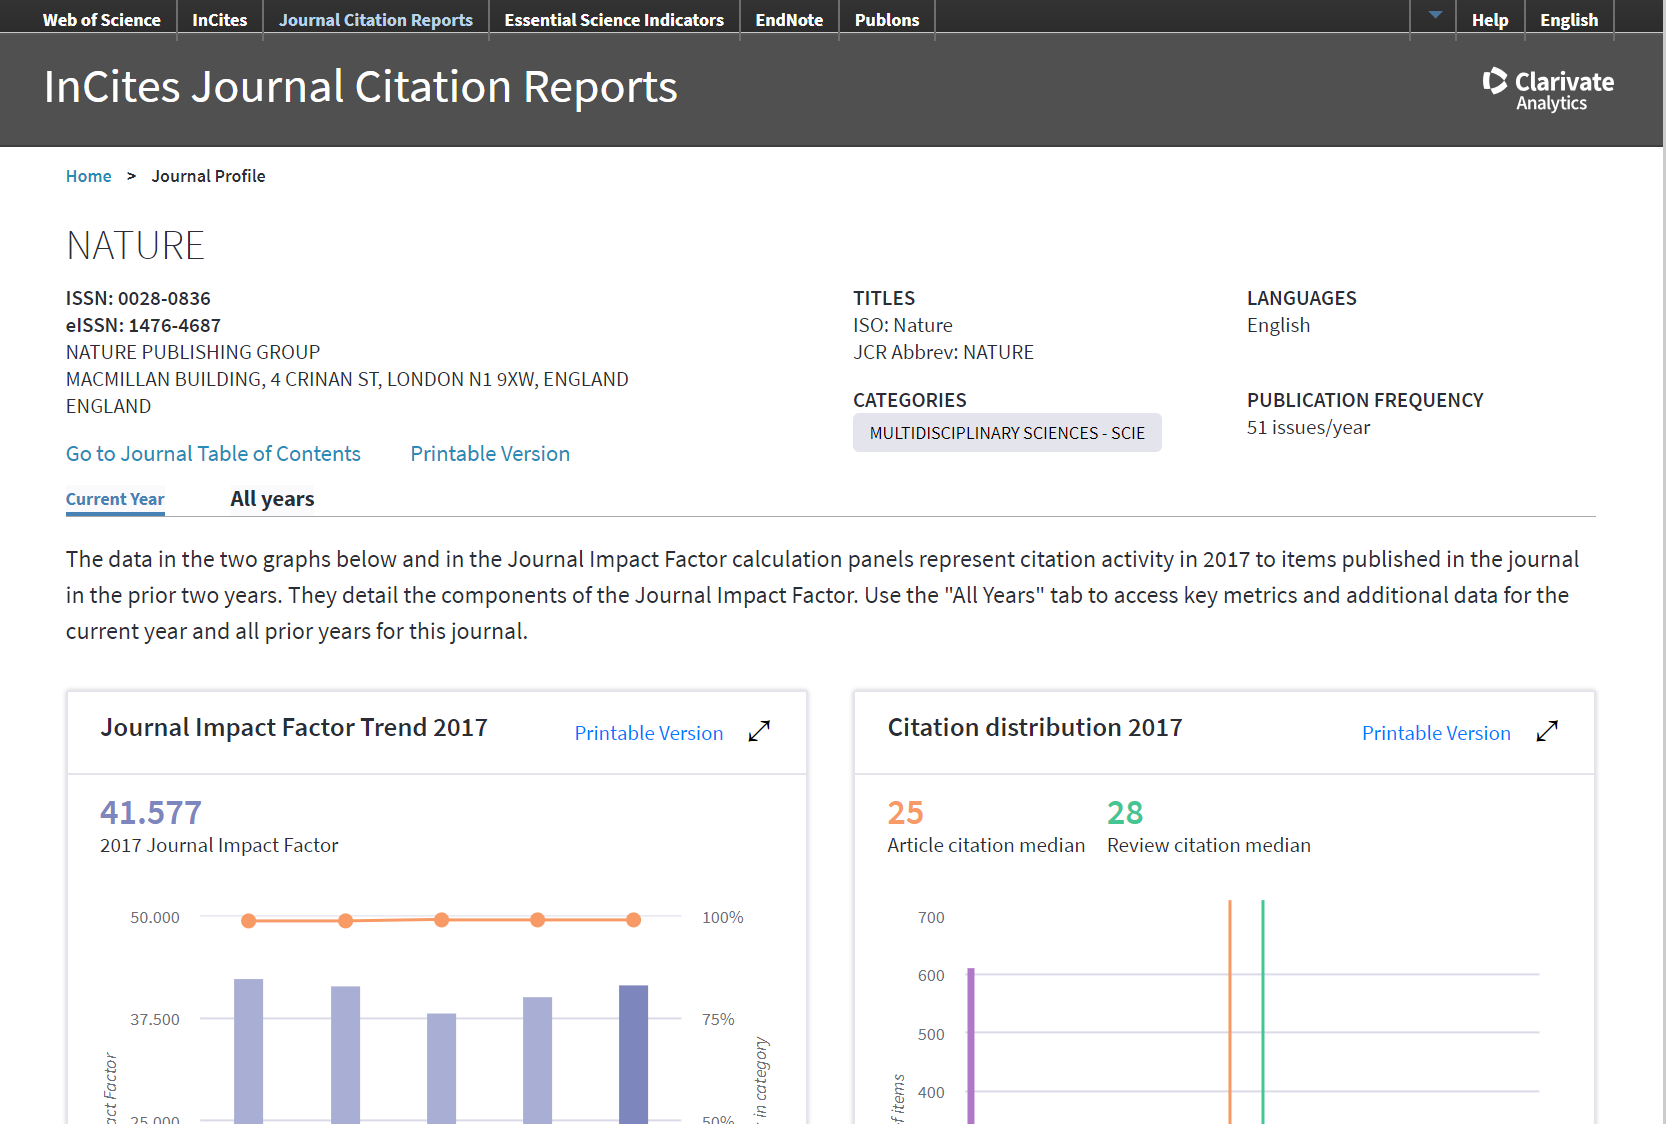1666x1124 pixels.
Task: Click the Citation distribution 2017 heading
Action: tap(1035, 727)
